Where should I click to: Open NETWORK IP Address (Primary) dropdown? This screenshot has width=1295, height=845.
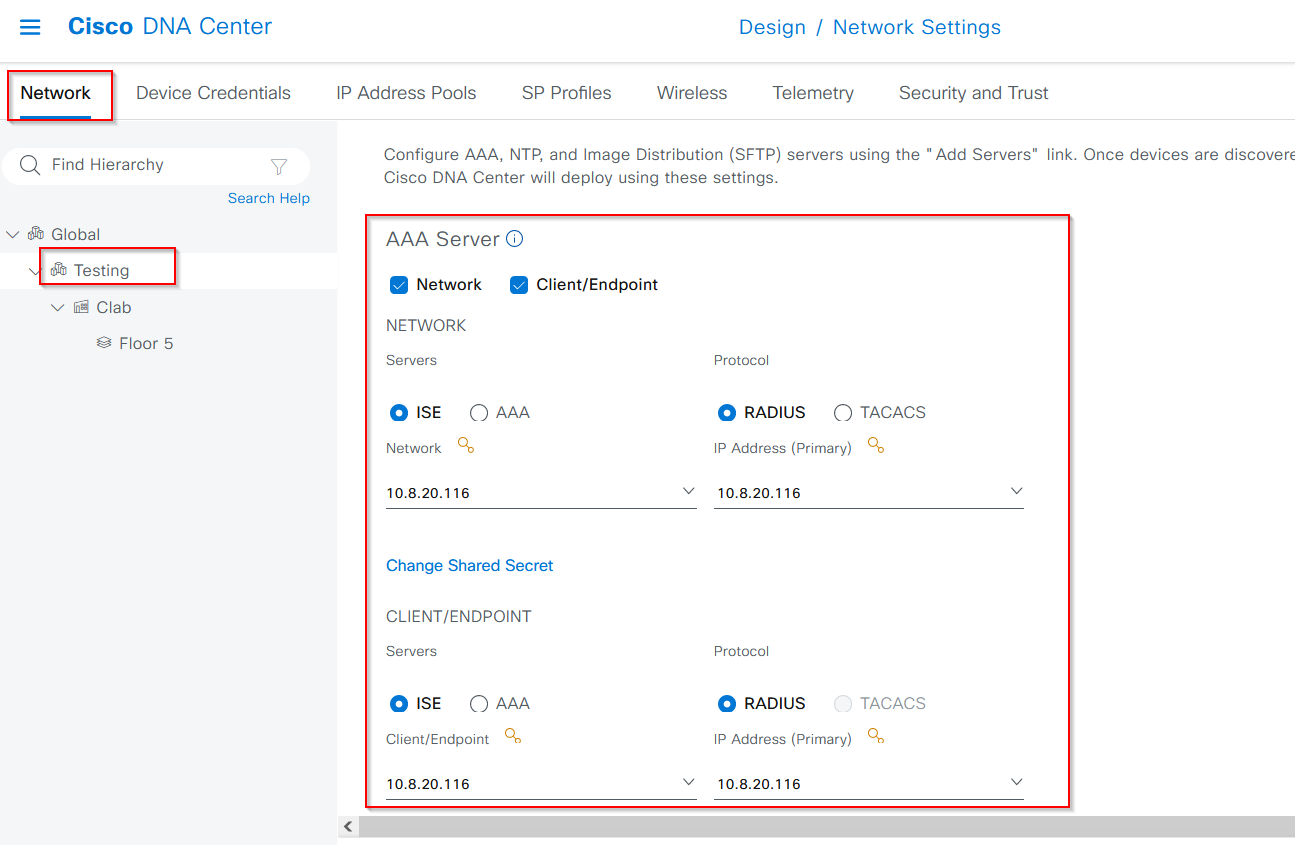(869, 492)
